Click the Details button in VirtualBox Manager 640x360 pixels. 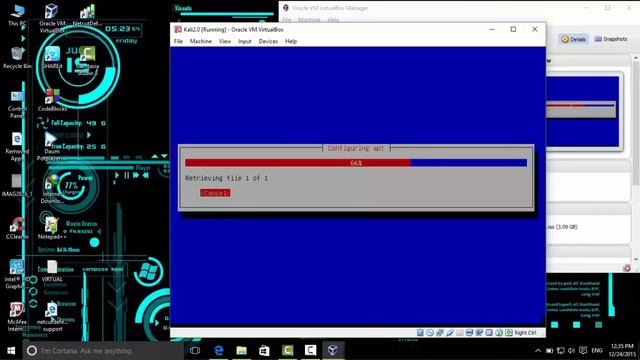pyautogui.click(x=573, y=39)
